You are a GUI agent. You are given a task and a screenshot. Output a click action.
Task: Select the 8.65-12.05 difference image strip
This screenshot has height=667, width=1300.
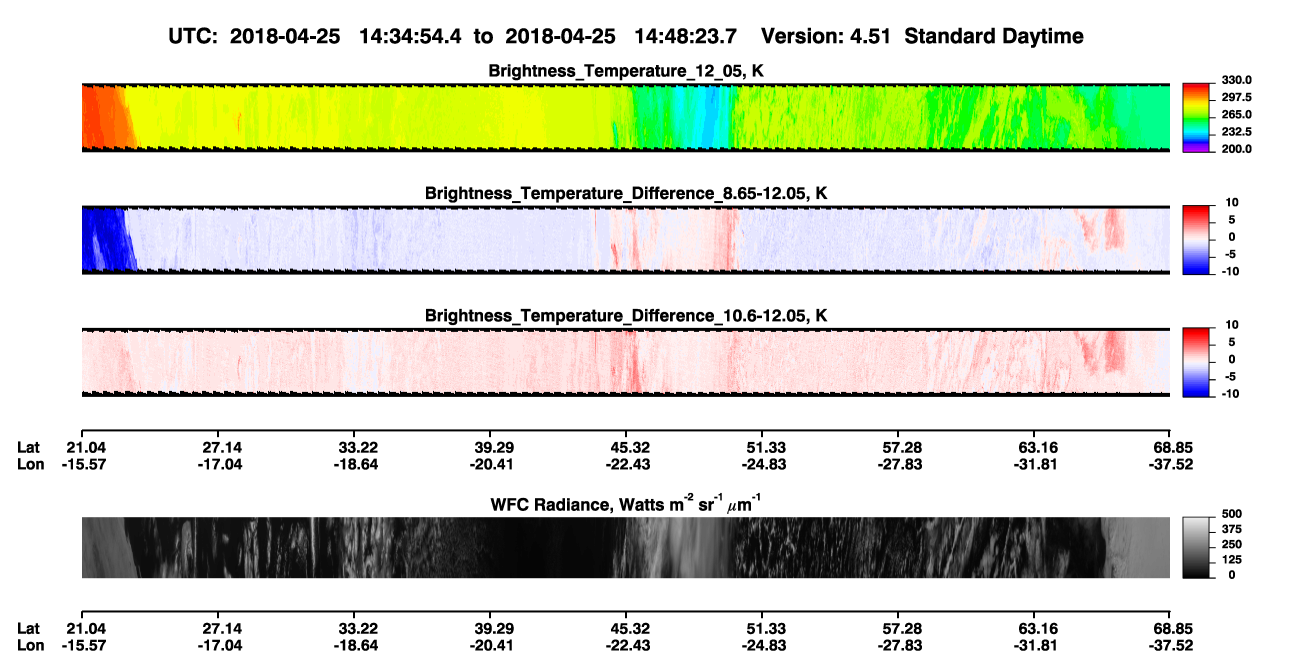click(x=626, y=240)
